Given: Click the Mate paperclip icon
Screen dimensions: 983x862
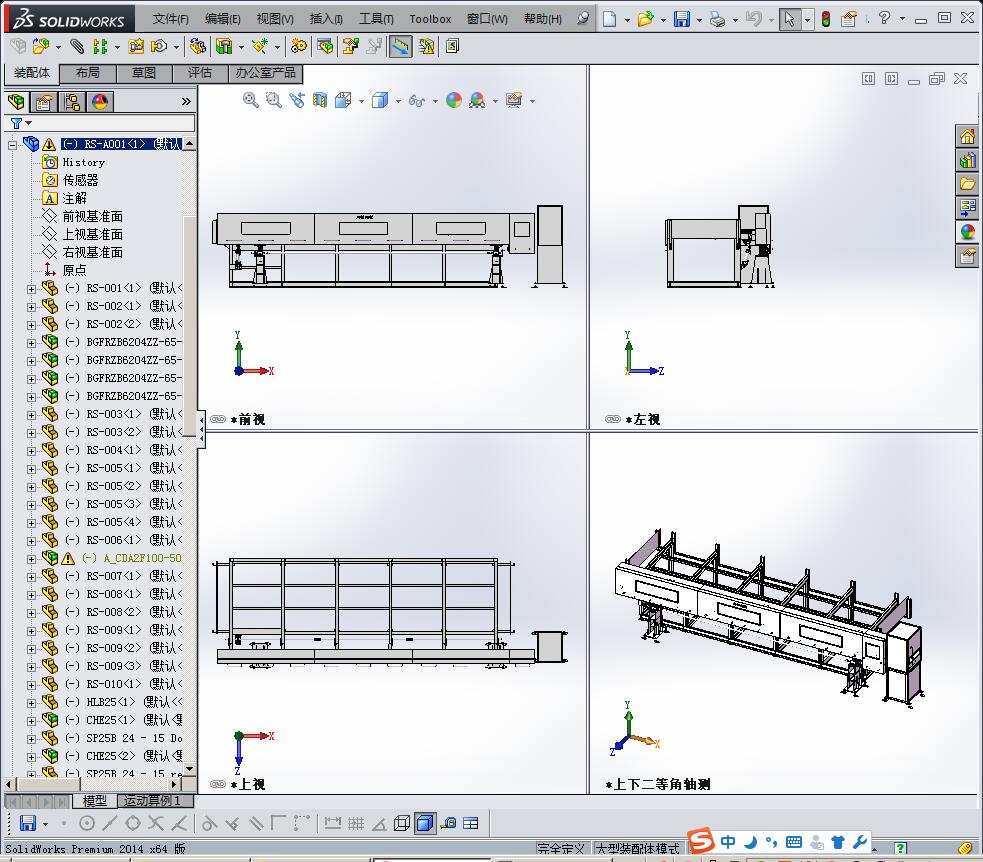Looking at the screenshot, I should (x=76, y=46).
